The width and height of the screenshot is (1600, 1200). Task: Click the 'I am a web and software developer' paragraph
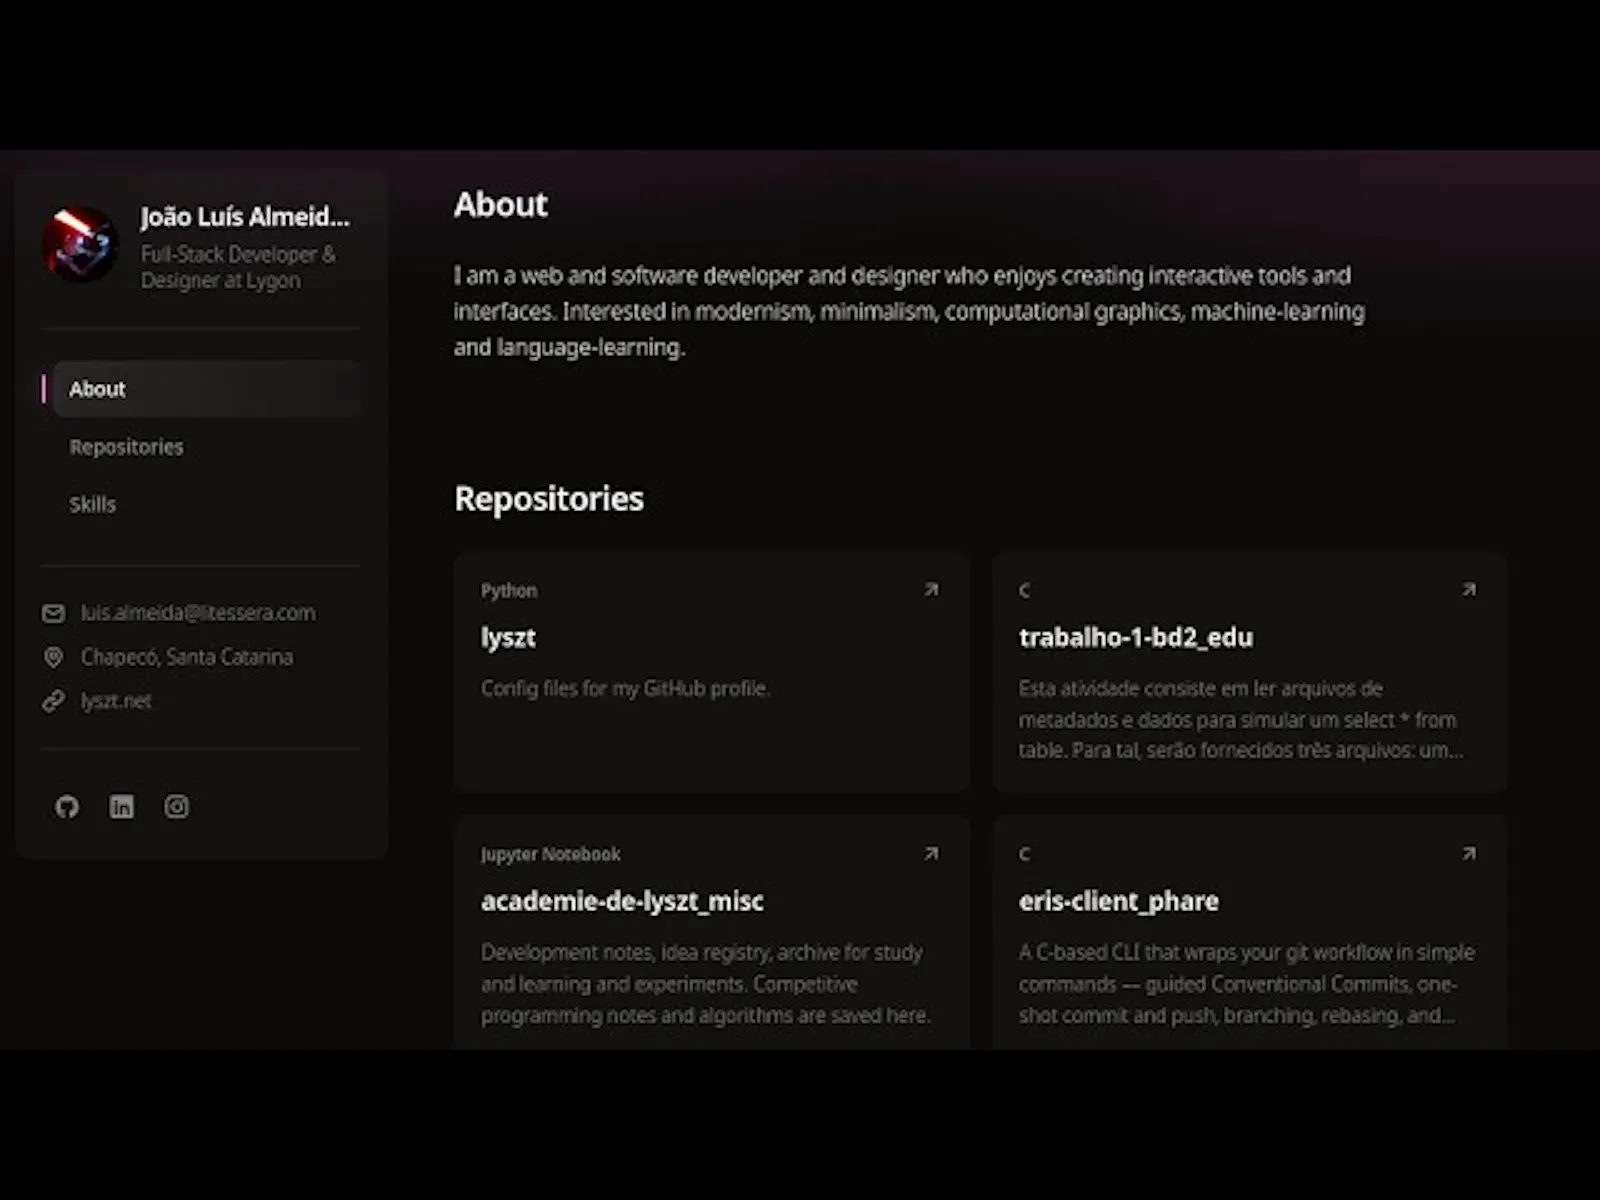909,311
